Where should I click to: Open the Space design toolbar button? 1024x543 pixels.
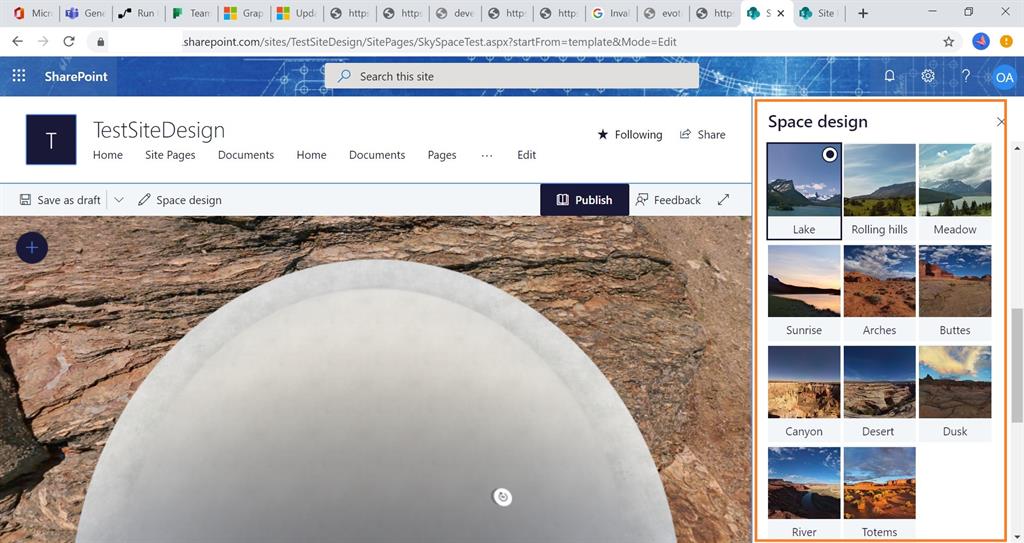(180, 200)
